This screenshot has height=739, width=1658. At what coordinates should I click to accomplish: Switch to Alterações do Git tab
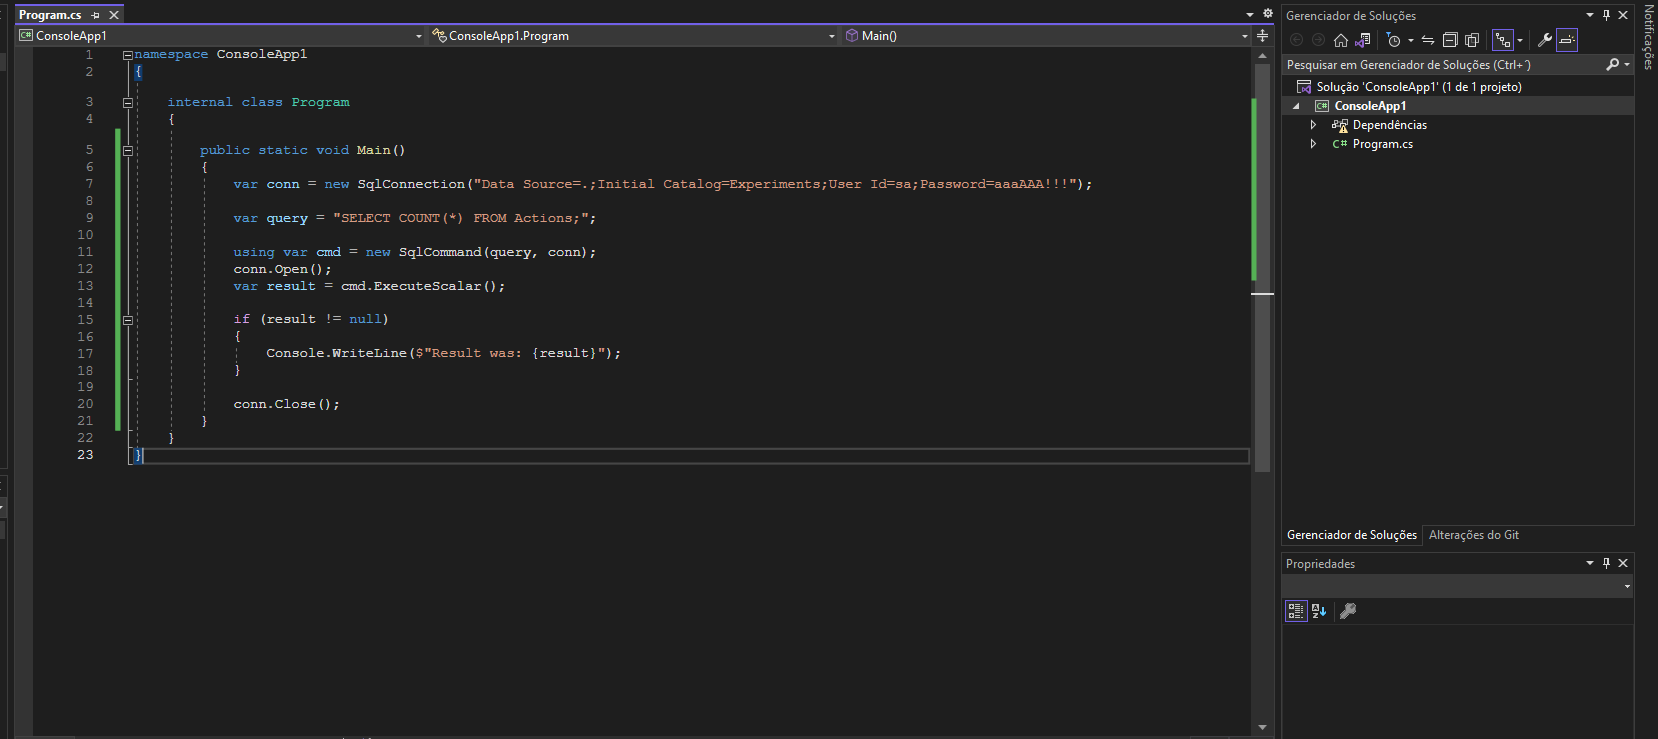(x=1474, y=535)
